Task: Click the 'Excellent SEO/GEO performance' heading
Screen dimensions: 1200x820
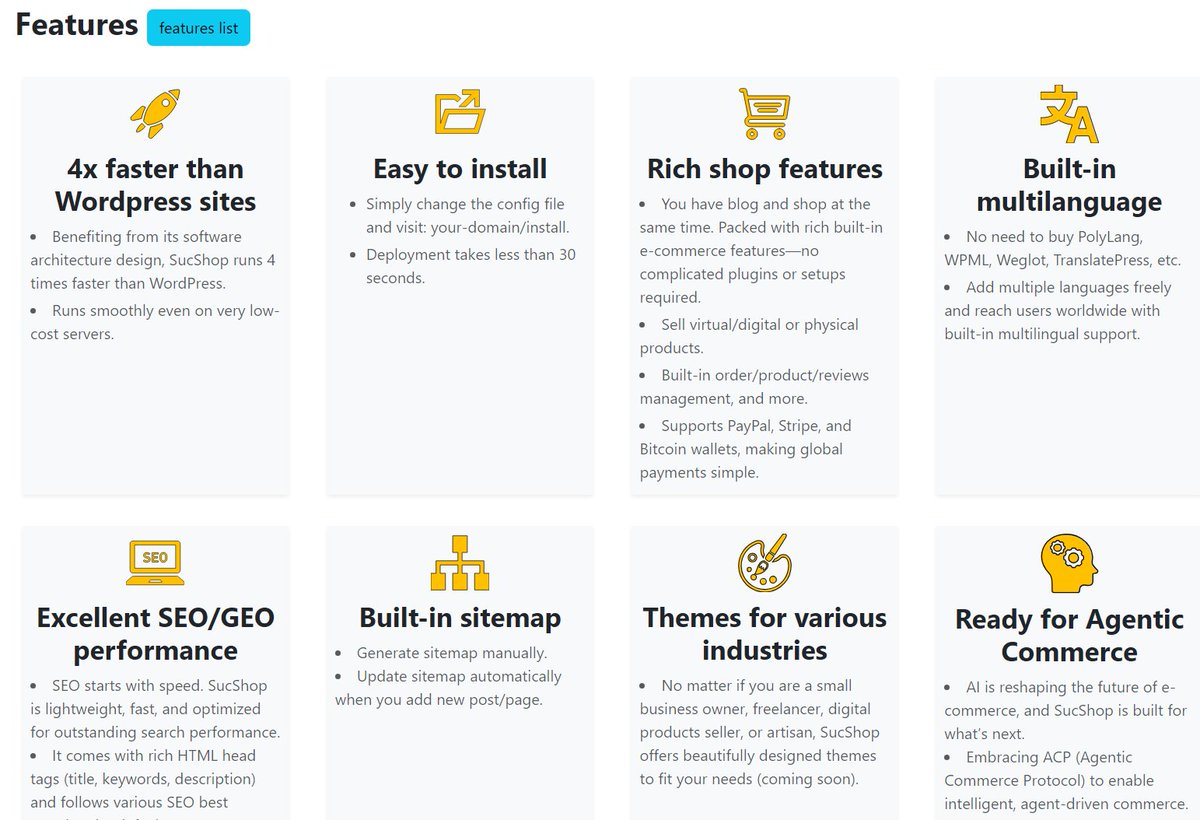Action: 155,634
